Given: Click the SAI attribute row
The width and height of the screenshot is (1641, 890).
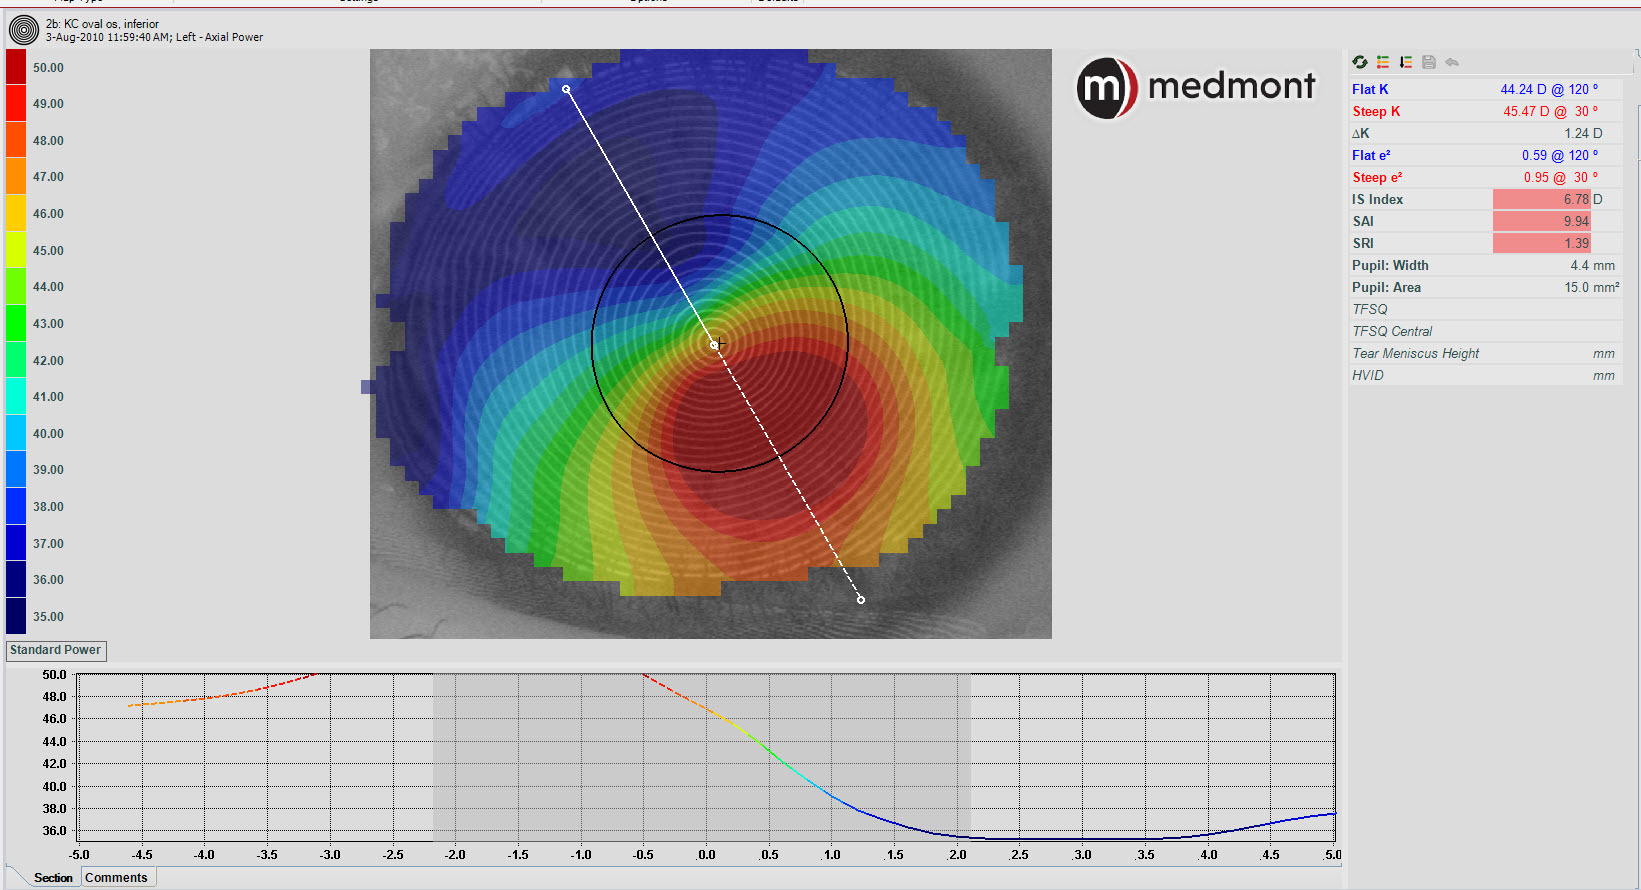Looking at the screenshot, I should (x=1484, y=221).
